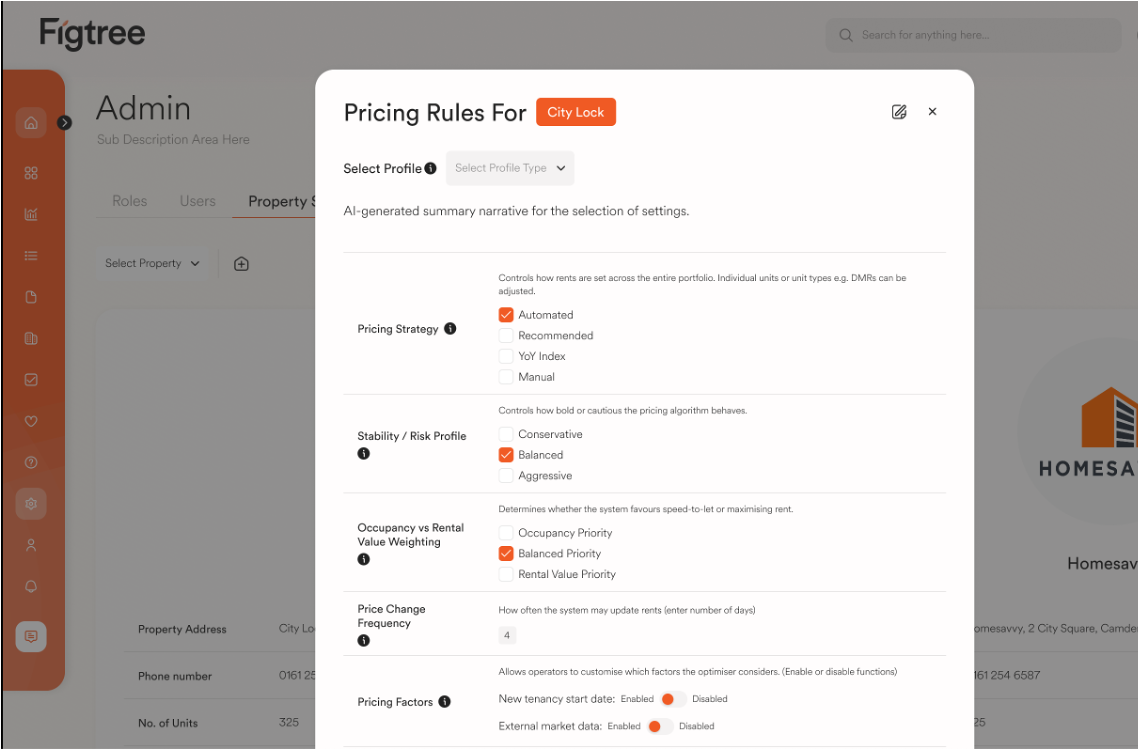Open the checklist task icon in sidebar

click(31, 380)
